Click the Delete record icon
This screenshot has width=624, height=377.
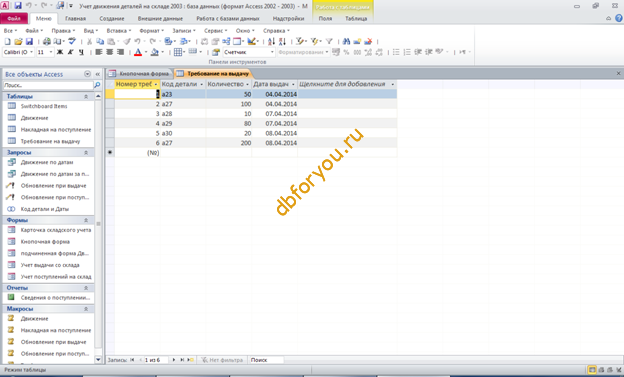coord(368,41)
